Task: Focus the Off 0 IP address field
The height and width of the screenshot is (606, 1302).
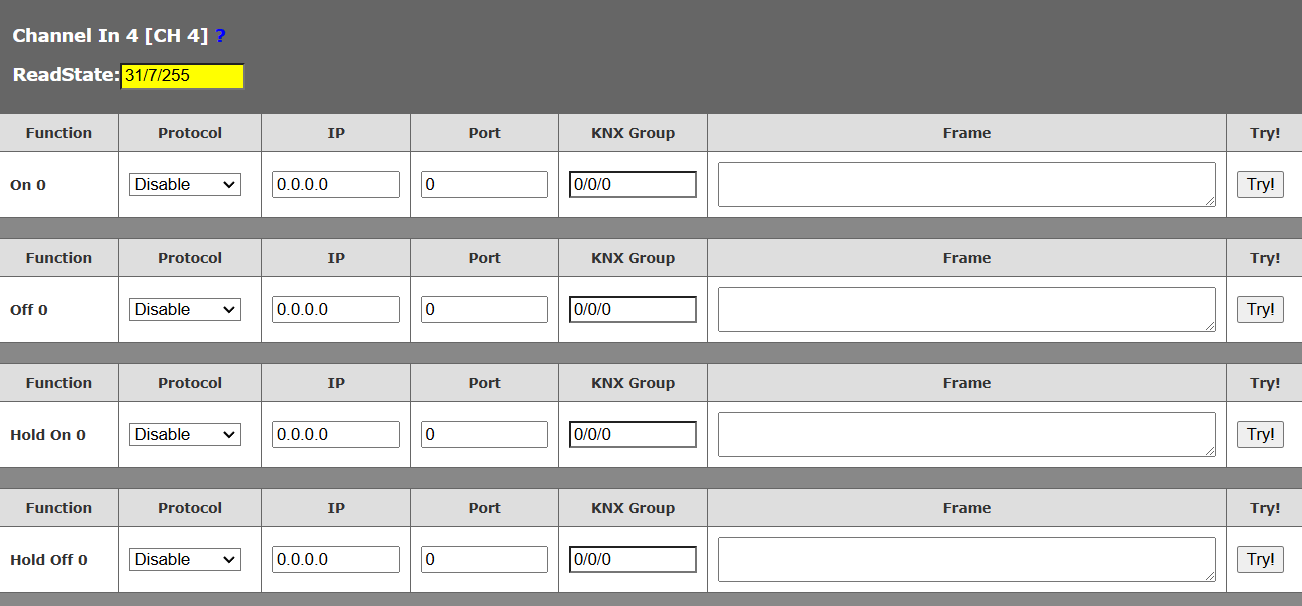Action: click(336, 309)
